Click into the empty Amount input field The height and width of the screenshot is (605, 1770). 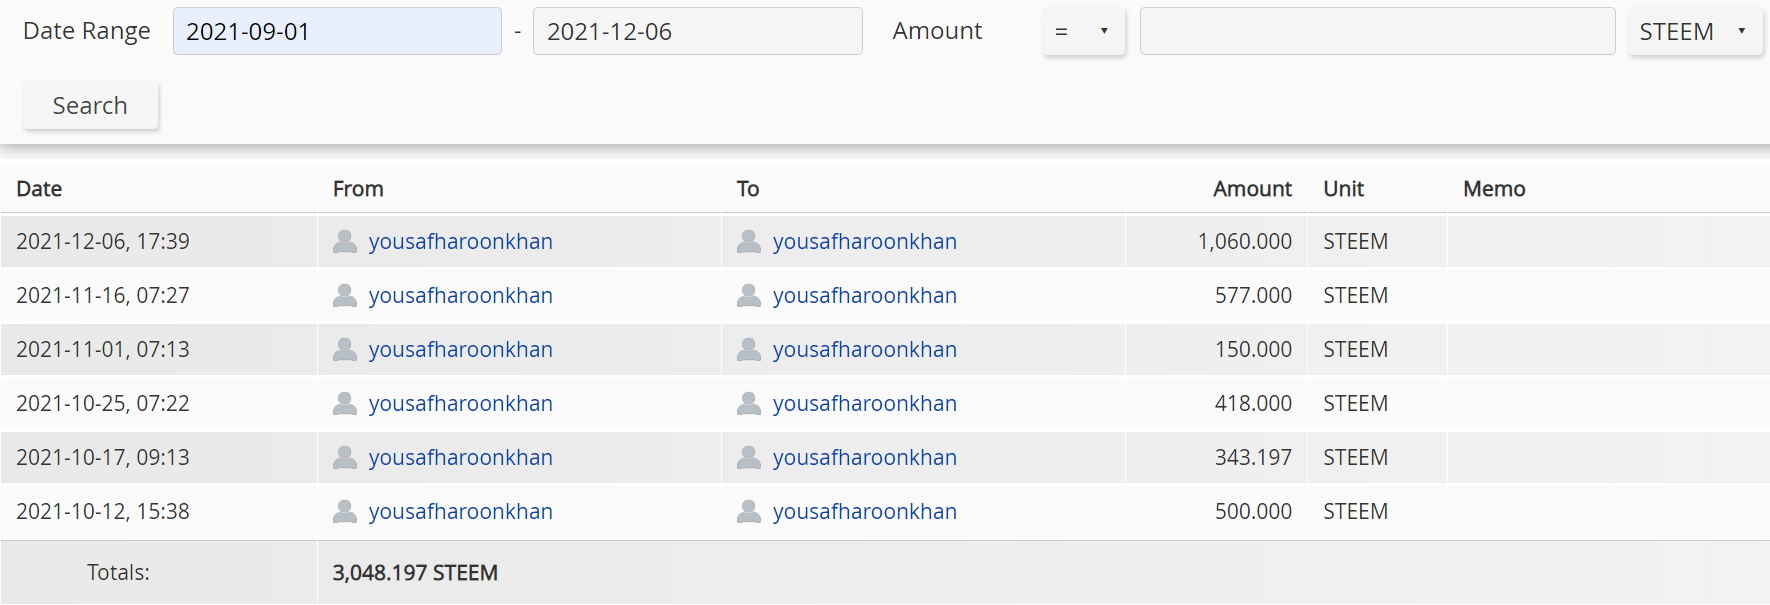[x=1377, y=31]
